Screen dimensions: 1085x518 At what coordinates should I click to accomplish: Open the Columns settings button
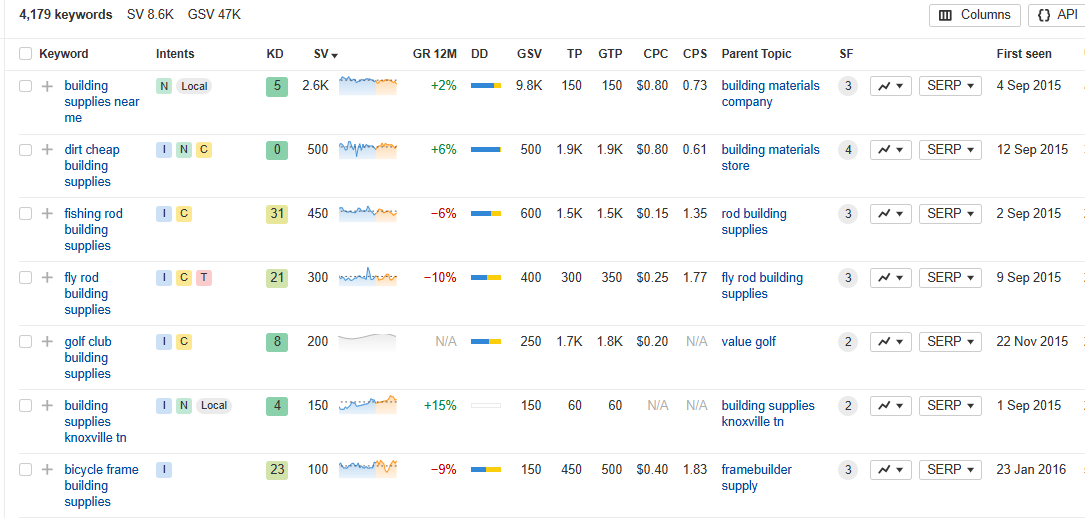point(974,15)
